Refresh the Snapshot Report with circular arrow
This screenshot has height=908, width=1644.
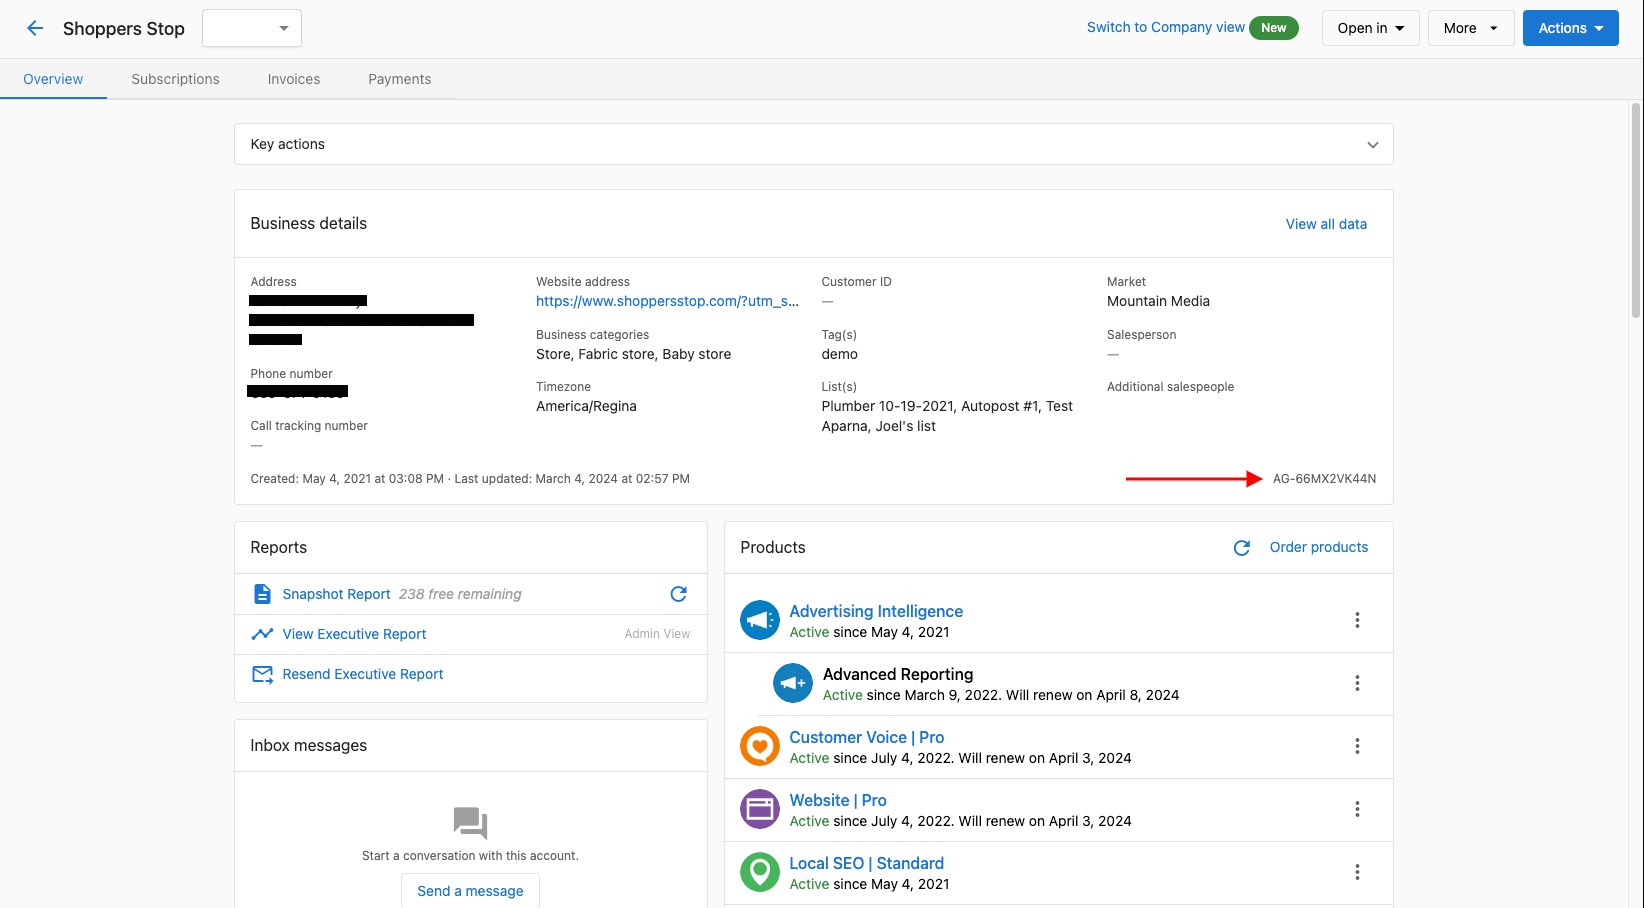[x=679, y=594]
